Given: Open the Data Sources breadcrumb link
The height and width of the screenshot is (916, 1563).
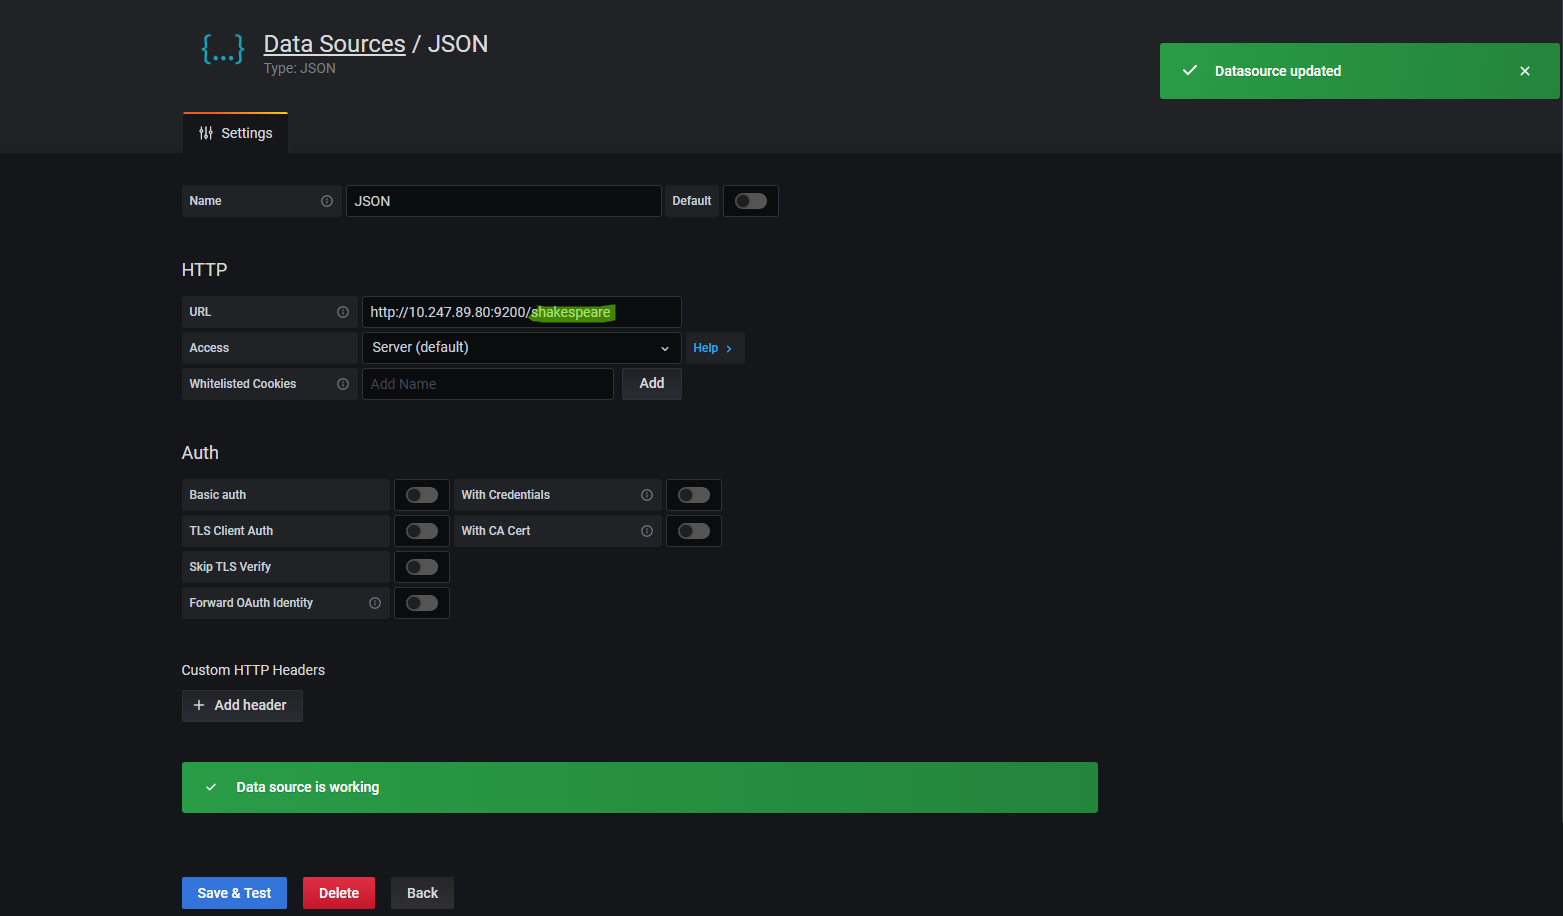Looking at the screenshot, I should coord(334,43).
